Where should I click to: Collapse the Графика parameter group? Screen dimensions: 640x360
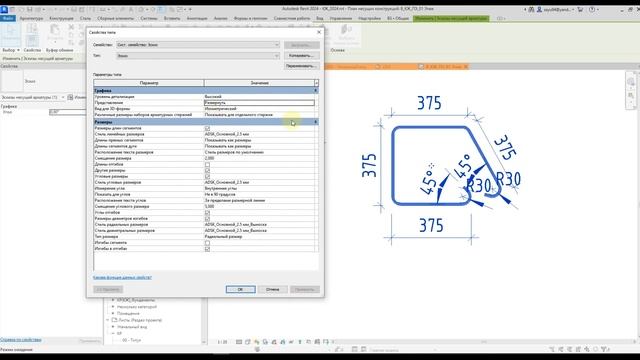315,91
